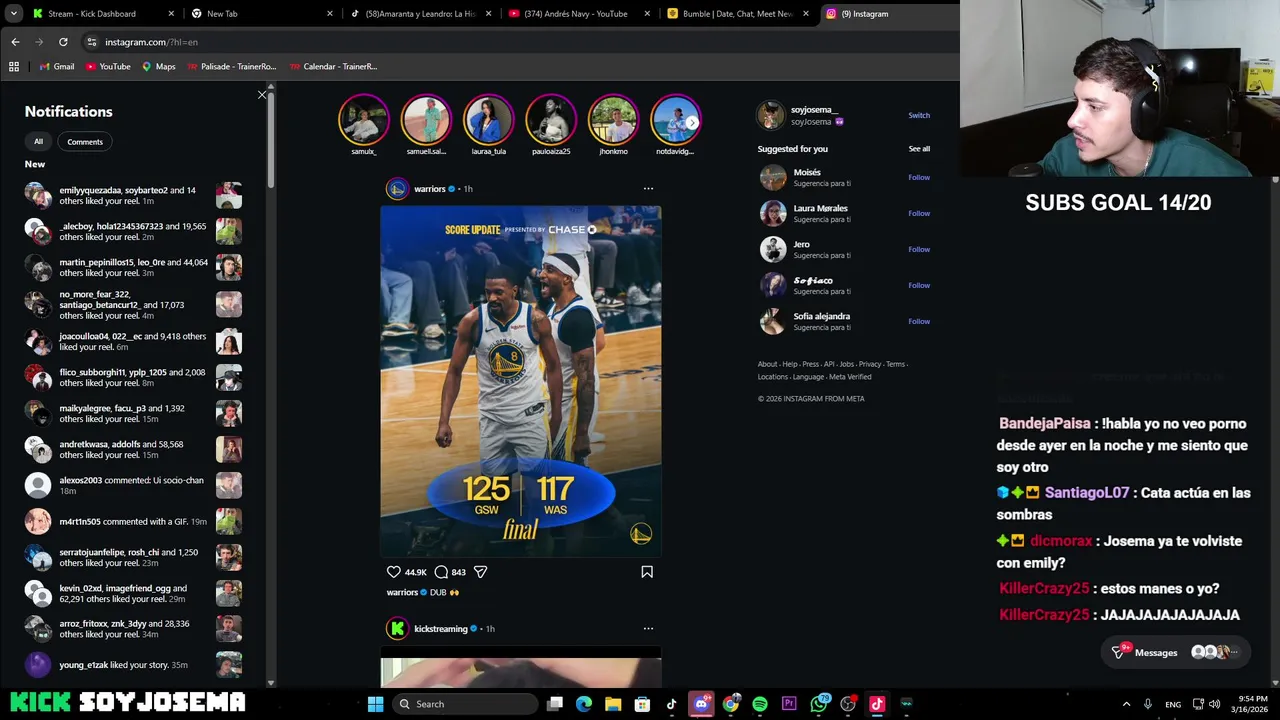Open the Maps bookmark
The width and height of the screenshot is (1280, 720).
[x=159, y=66]
